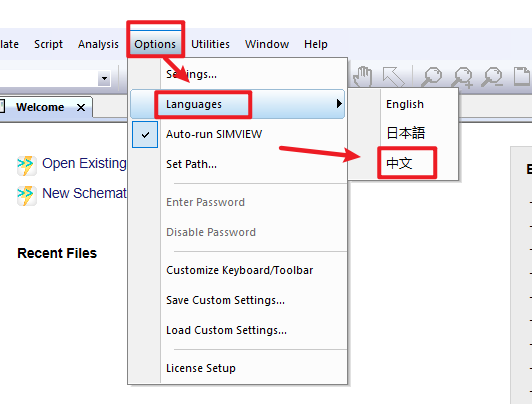Open the Open Existing link
Viewport: 532px width, 404px height.
tap(84, 163)
